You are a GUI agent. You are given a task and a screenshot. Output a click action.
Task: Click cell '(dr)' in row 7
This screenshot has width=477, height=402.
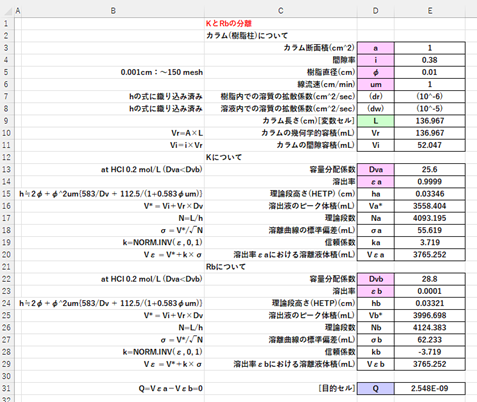pyautogui.click(x=376, y=96)
